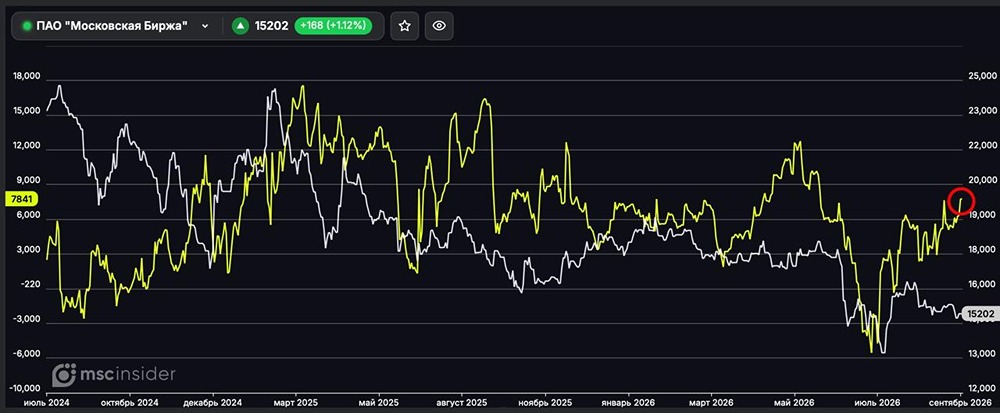This screenshot has width=1000, height=413.
Task: Click the green status dot beside Московская Биржа
Action: pos(27,26)
